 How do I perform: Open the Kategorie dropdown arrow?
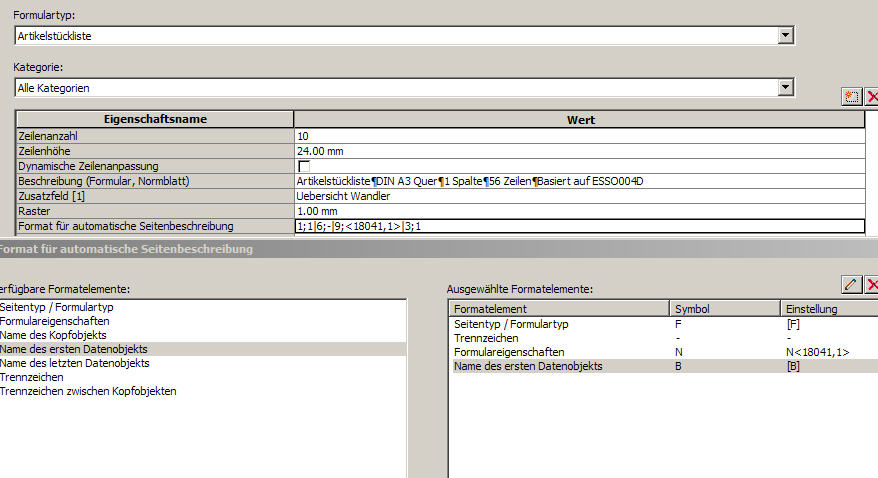pos(785,87)
